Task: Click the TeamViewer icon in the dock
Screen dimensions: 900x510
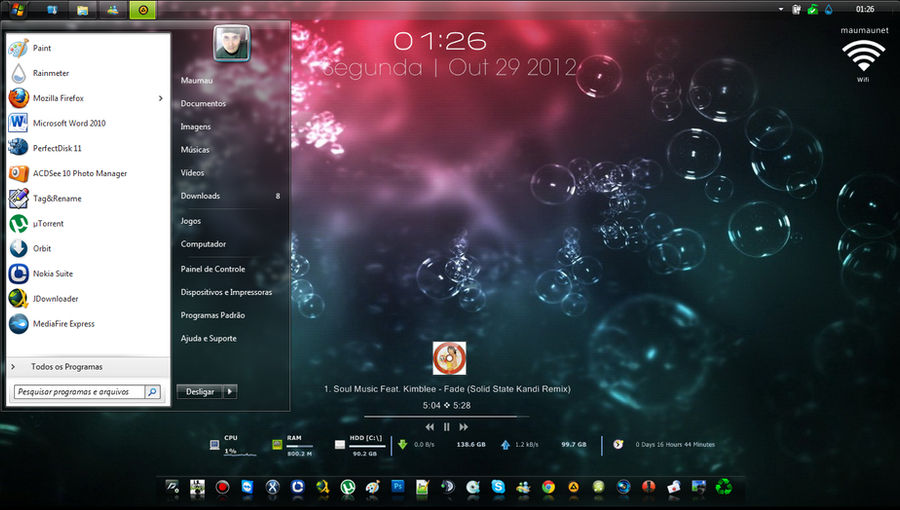Action: [x=247, y=487]
